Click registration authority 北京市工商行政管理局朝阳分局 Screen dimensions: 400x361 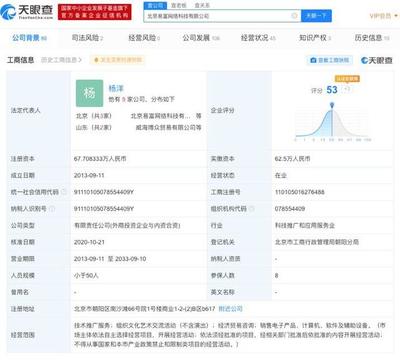[317, 242]
